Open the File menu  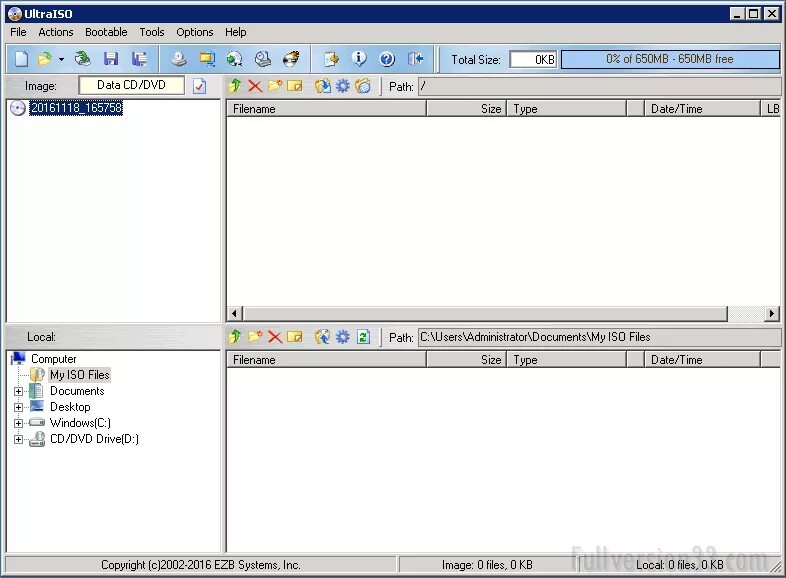[x=19, y=32]
